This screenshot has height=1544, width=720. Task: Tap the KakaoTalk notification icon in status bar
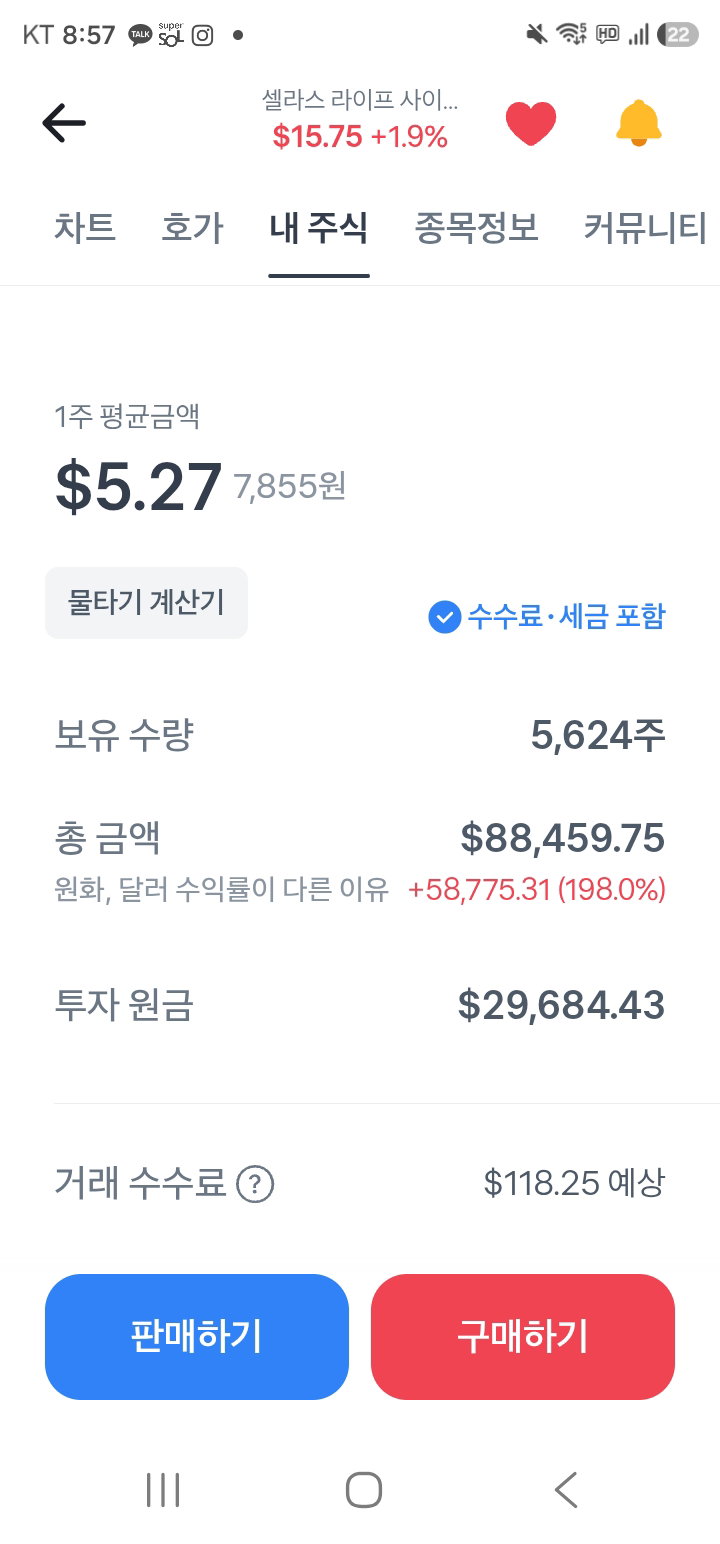point(140,36)
